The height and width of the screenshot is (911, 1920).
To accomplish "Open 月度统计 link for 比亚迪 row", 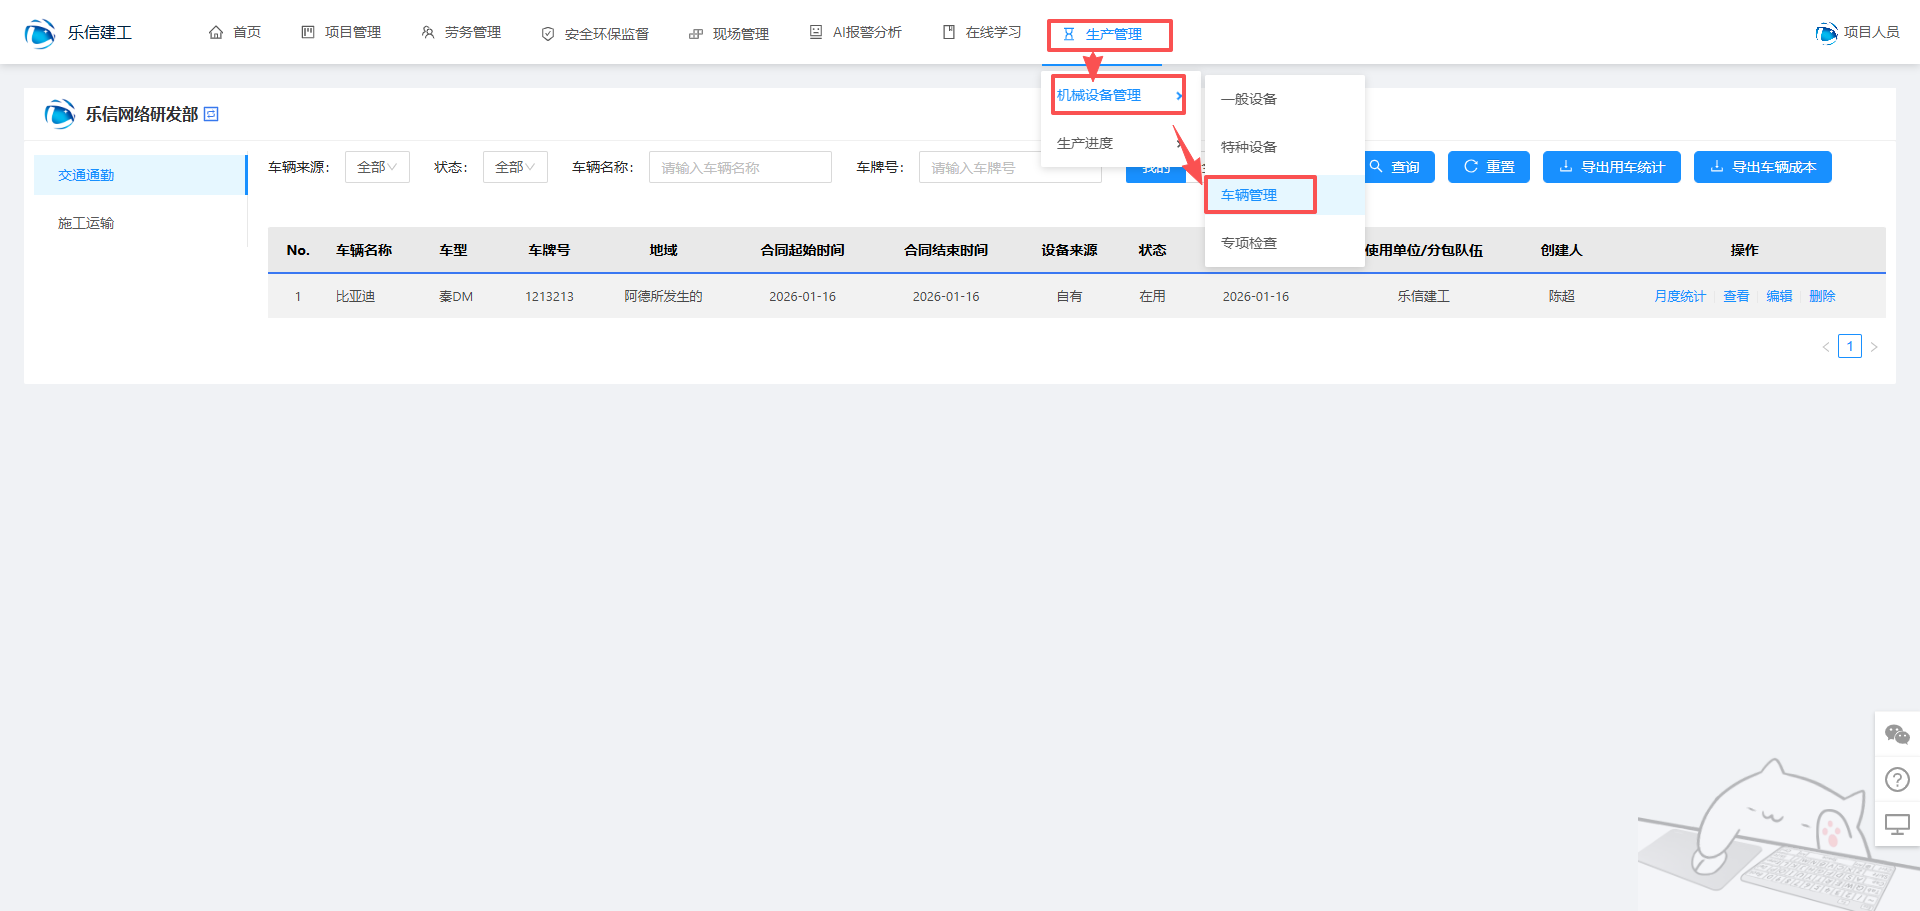I will point(1679,296).
